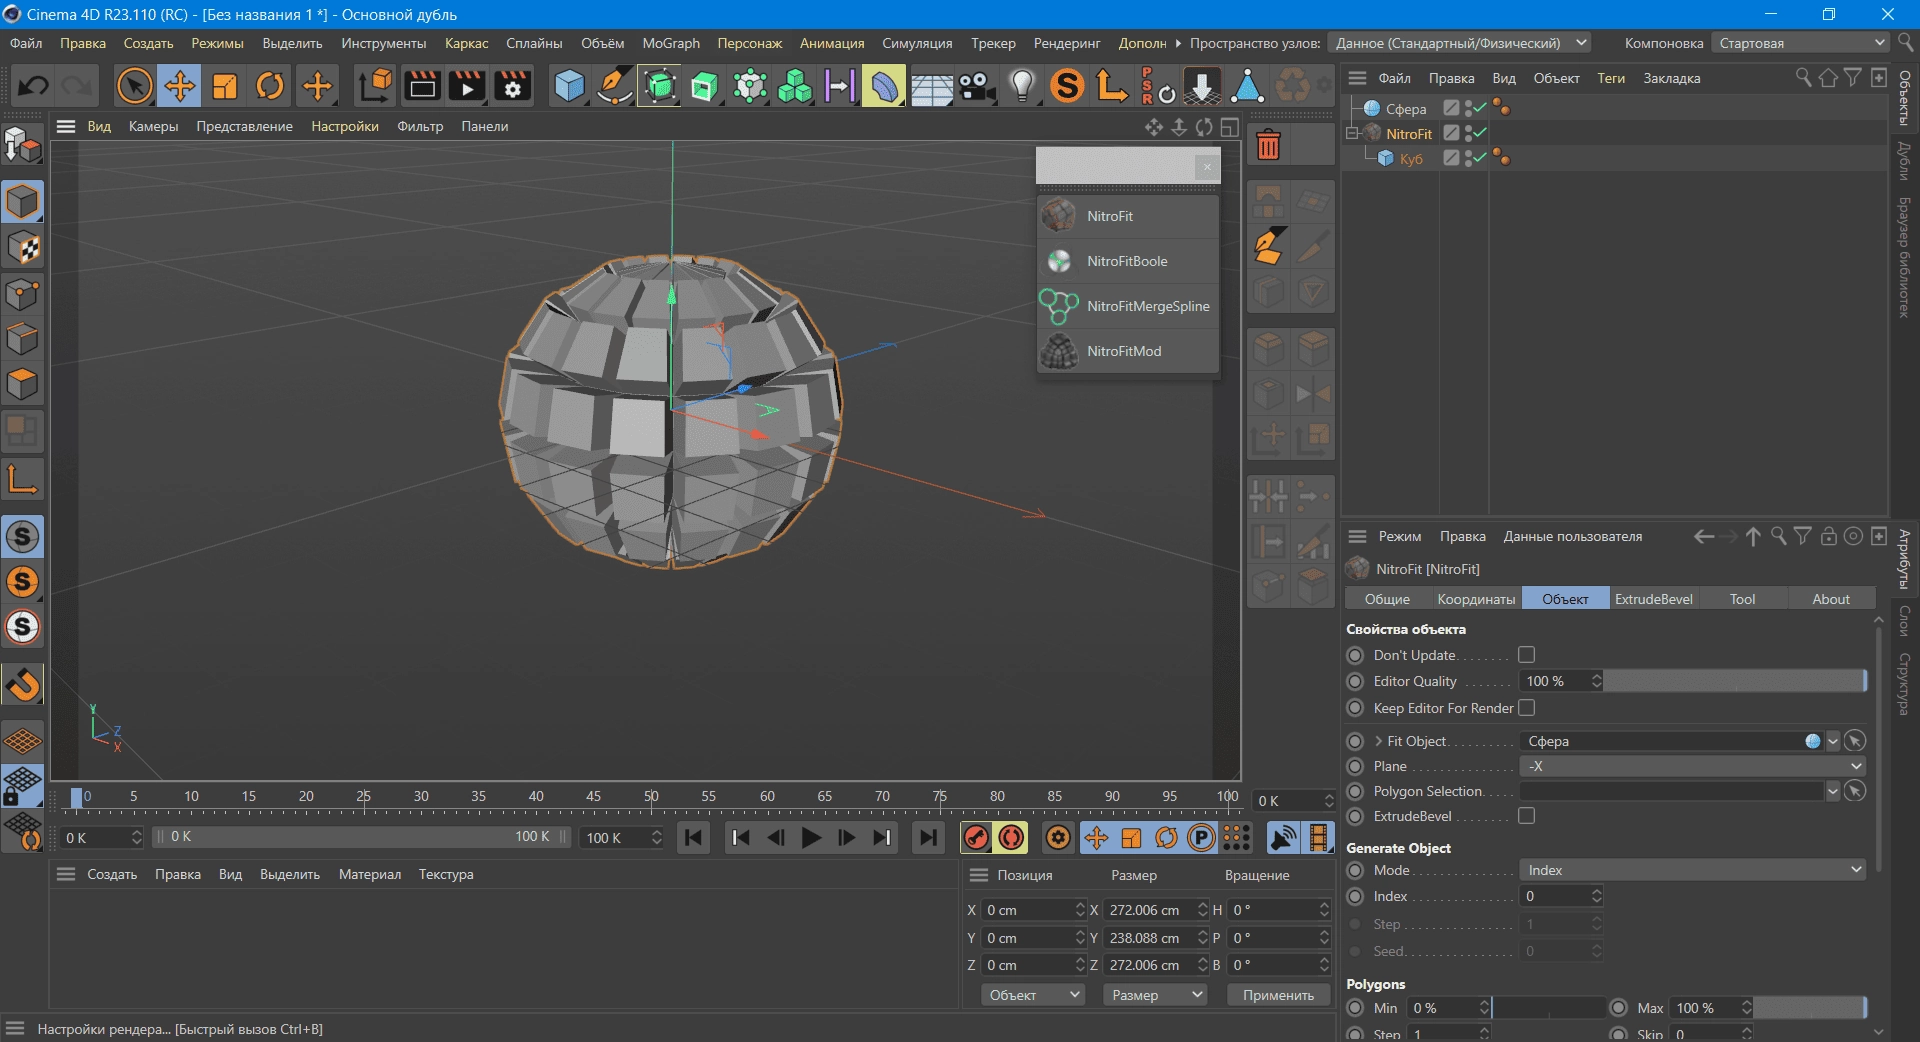This screenshot has width=1920, height=1042.
Task: Click the Spline Pen tool icon
Action: pos(614,86)
